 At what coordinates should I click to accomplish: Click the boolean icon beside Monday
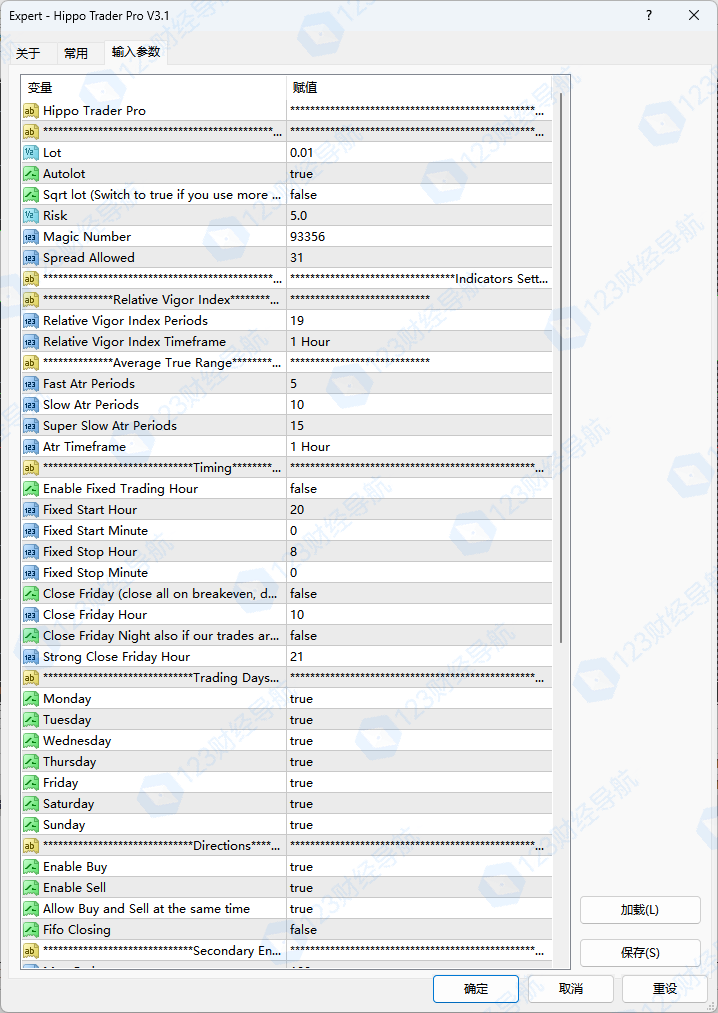pos(30,698)
